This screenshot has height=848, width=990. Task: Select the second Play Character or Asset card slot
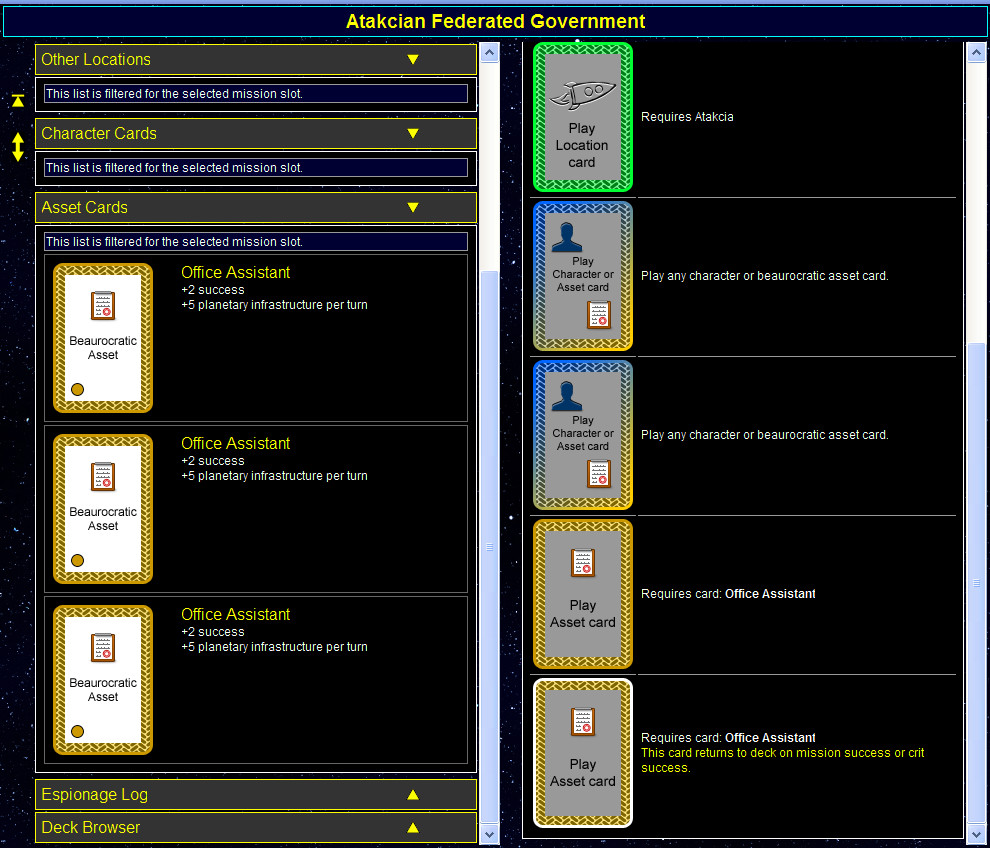582,434
